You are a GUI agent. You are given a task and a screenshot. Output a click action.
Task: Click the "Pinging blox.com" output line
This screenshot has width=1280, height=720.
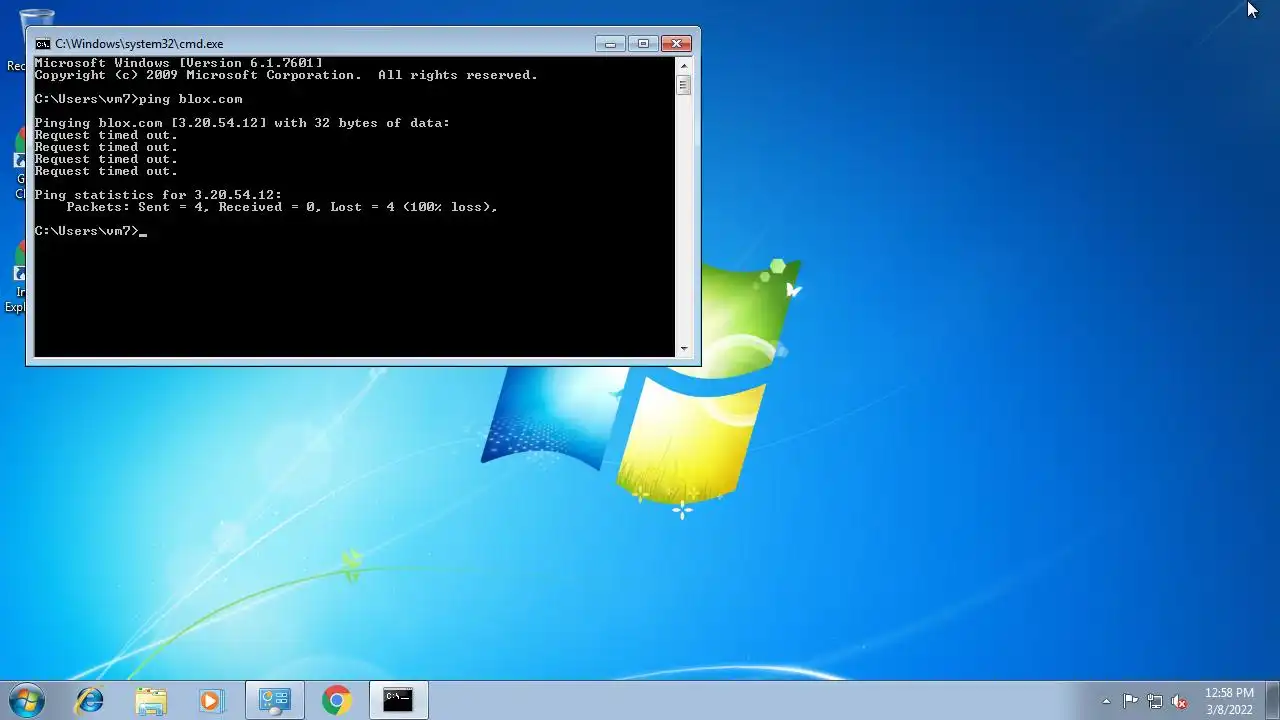pos(242,123)
